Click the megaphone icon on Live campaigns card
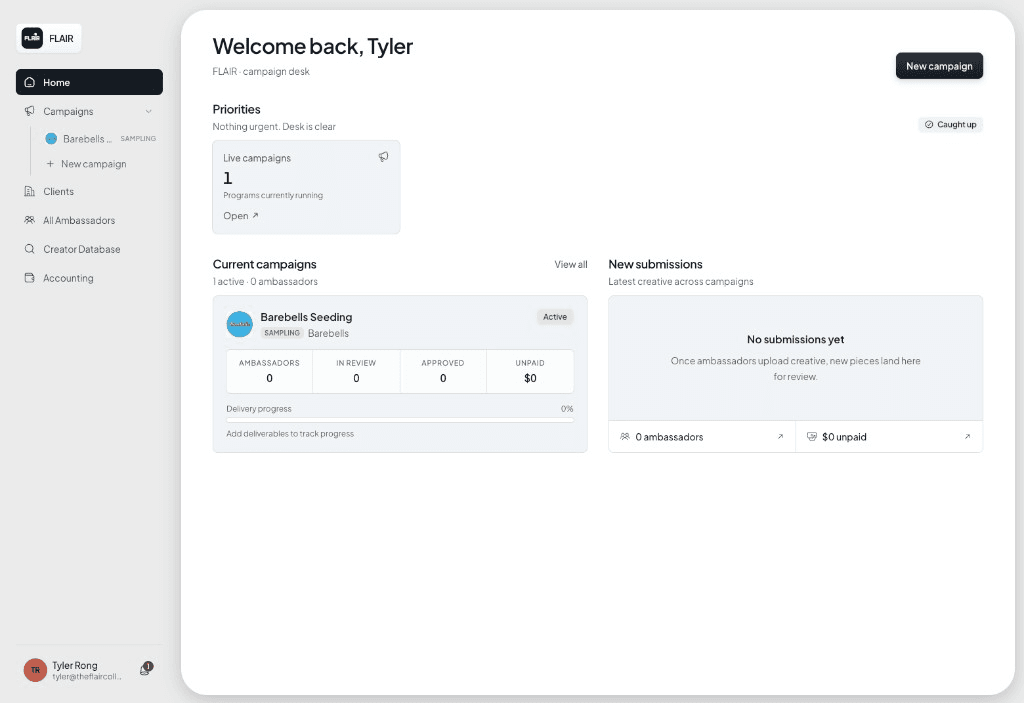 [x=383, y=157]
